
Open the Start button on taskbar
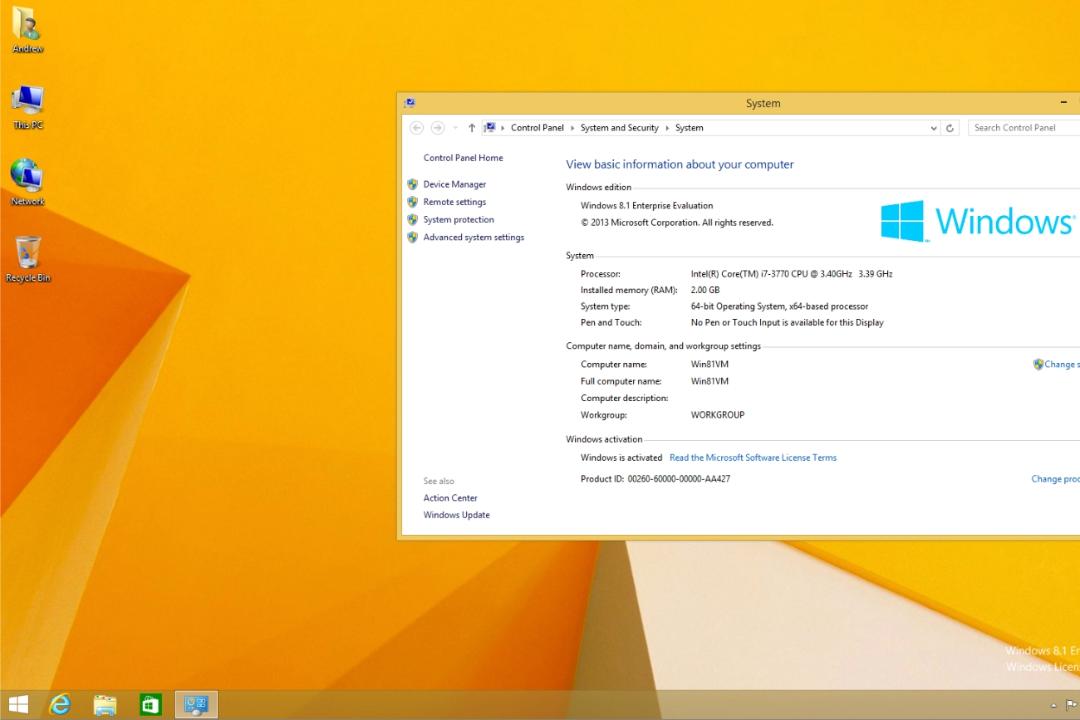18,704
